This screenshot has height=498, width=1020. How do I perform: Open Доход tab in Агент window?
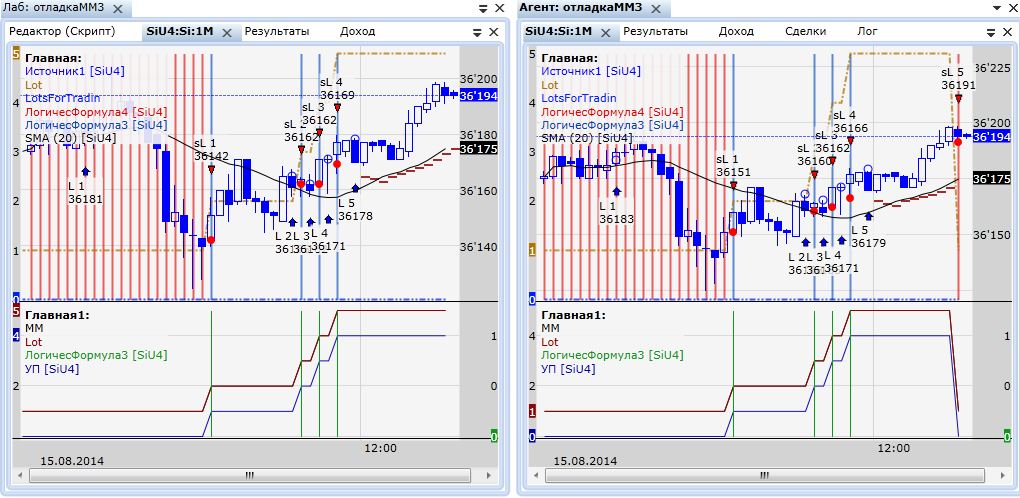click(736, 31)
